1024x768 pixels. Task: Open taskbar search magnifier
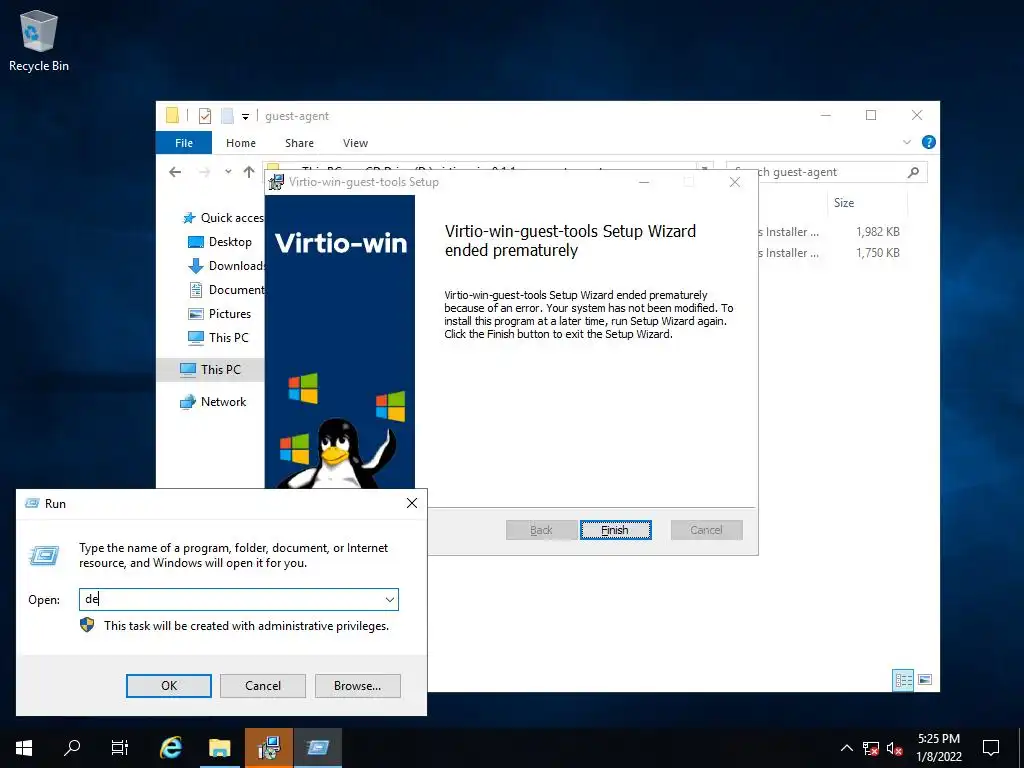(x=72, y=747)
